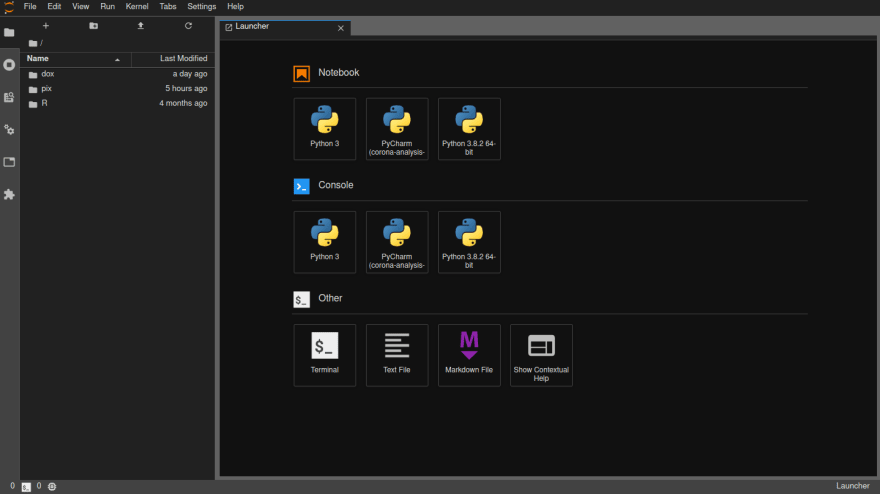Open the Open Tabs sidebar icon
Screen dimensions: 880x494
tap(9, 162)
